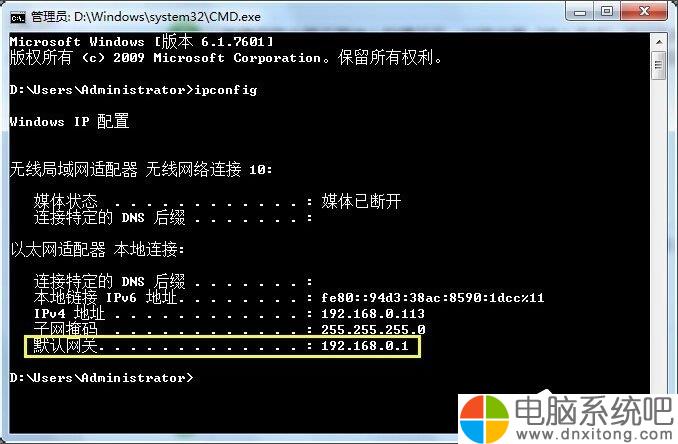Viewport: 678px width, 444px height.
Task: Click the 以太网适配器 本地连接 heading
Action: (97, 249)
